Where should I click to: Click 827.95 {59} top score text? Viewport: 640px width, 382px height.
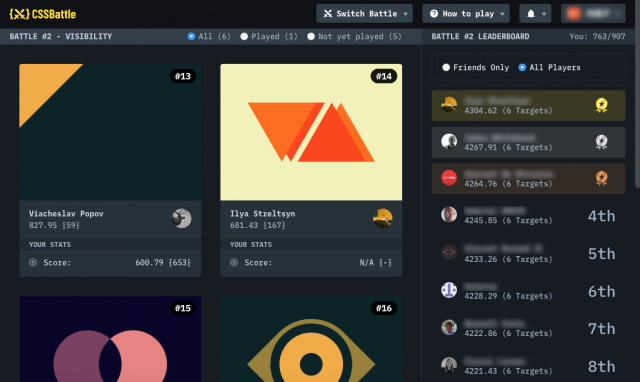tap(54, 225)
